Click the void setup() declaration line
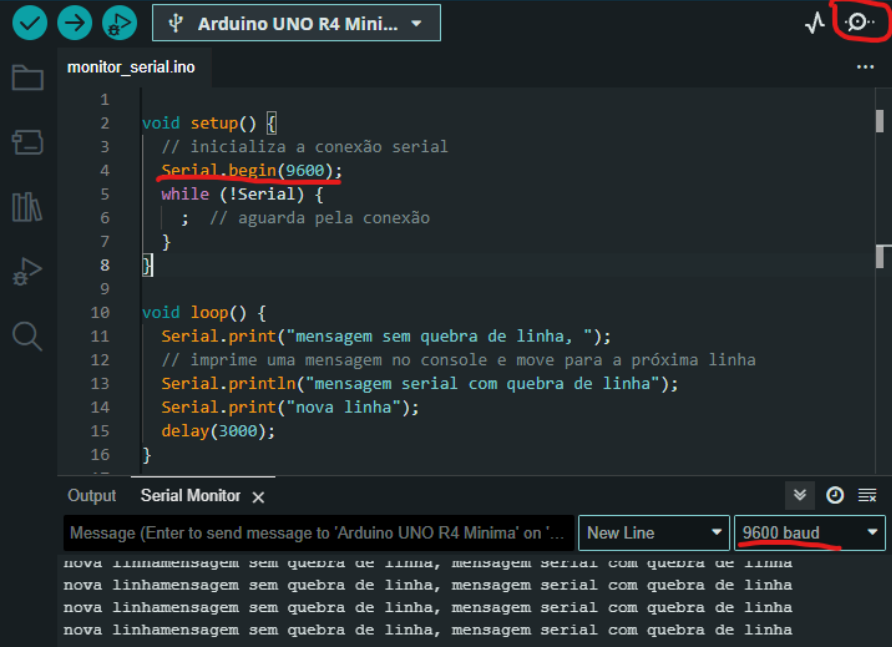Image resolution: width=892 pixels, height=647 pixels. pos(209,123)
